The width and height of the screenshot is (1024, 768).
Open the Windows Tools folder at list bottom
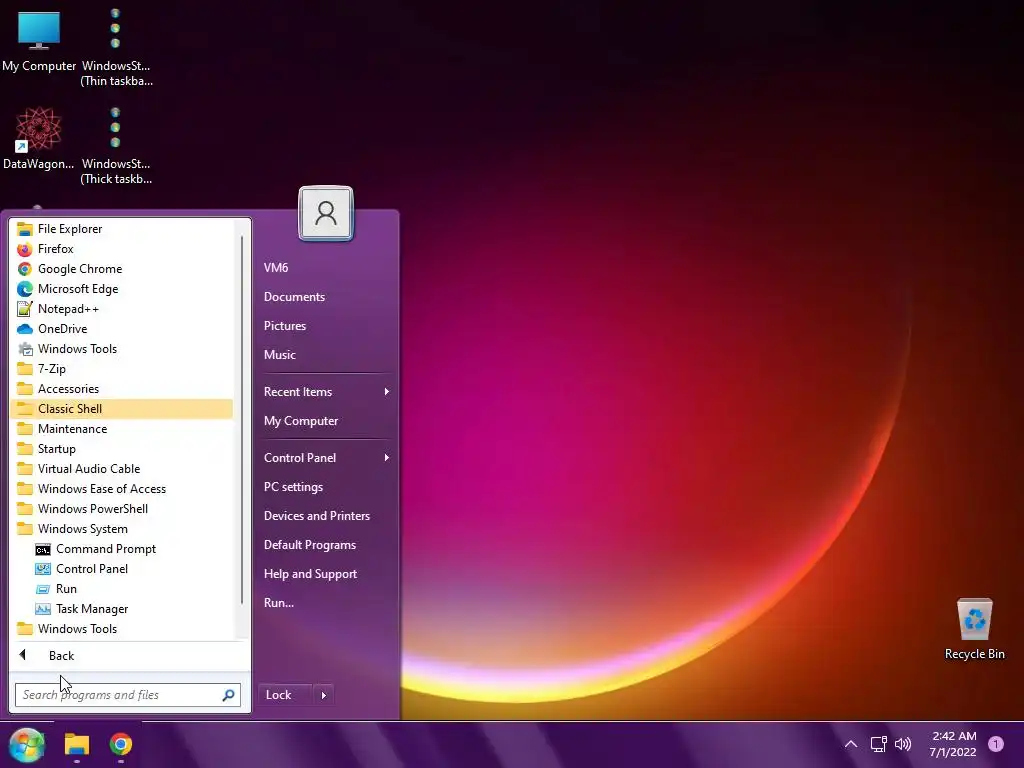pyautogui.click(x=122, y=629)
